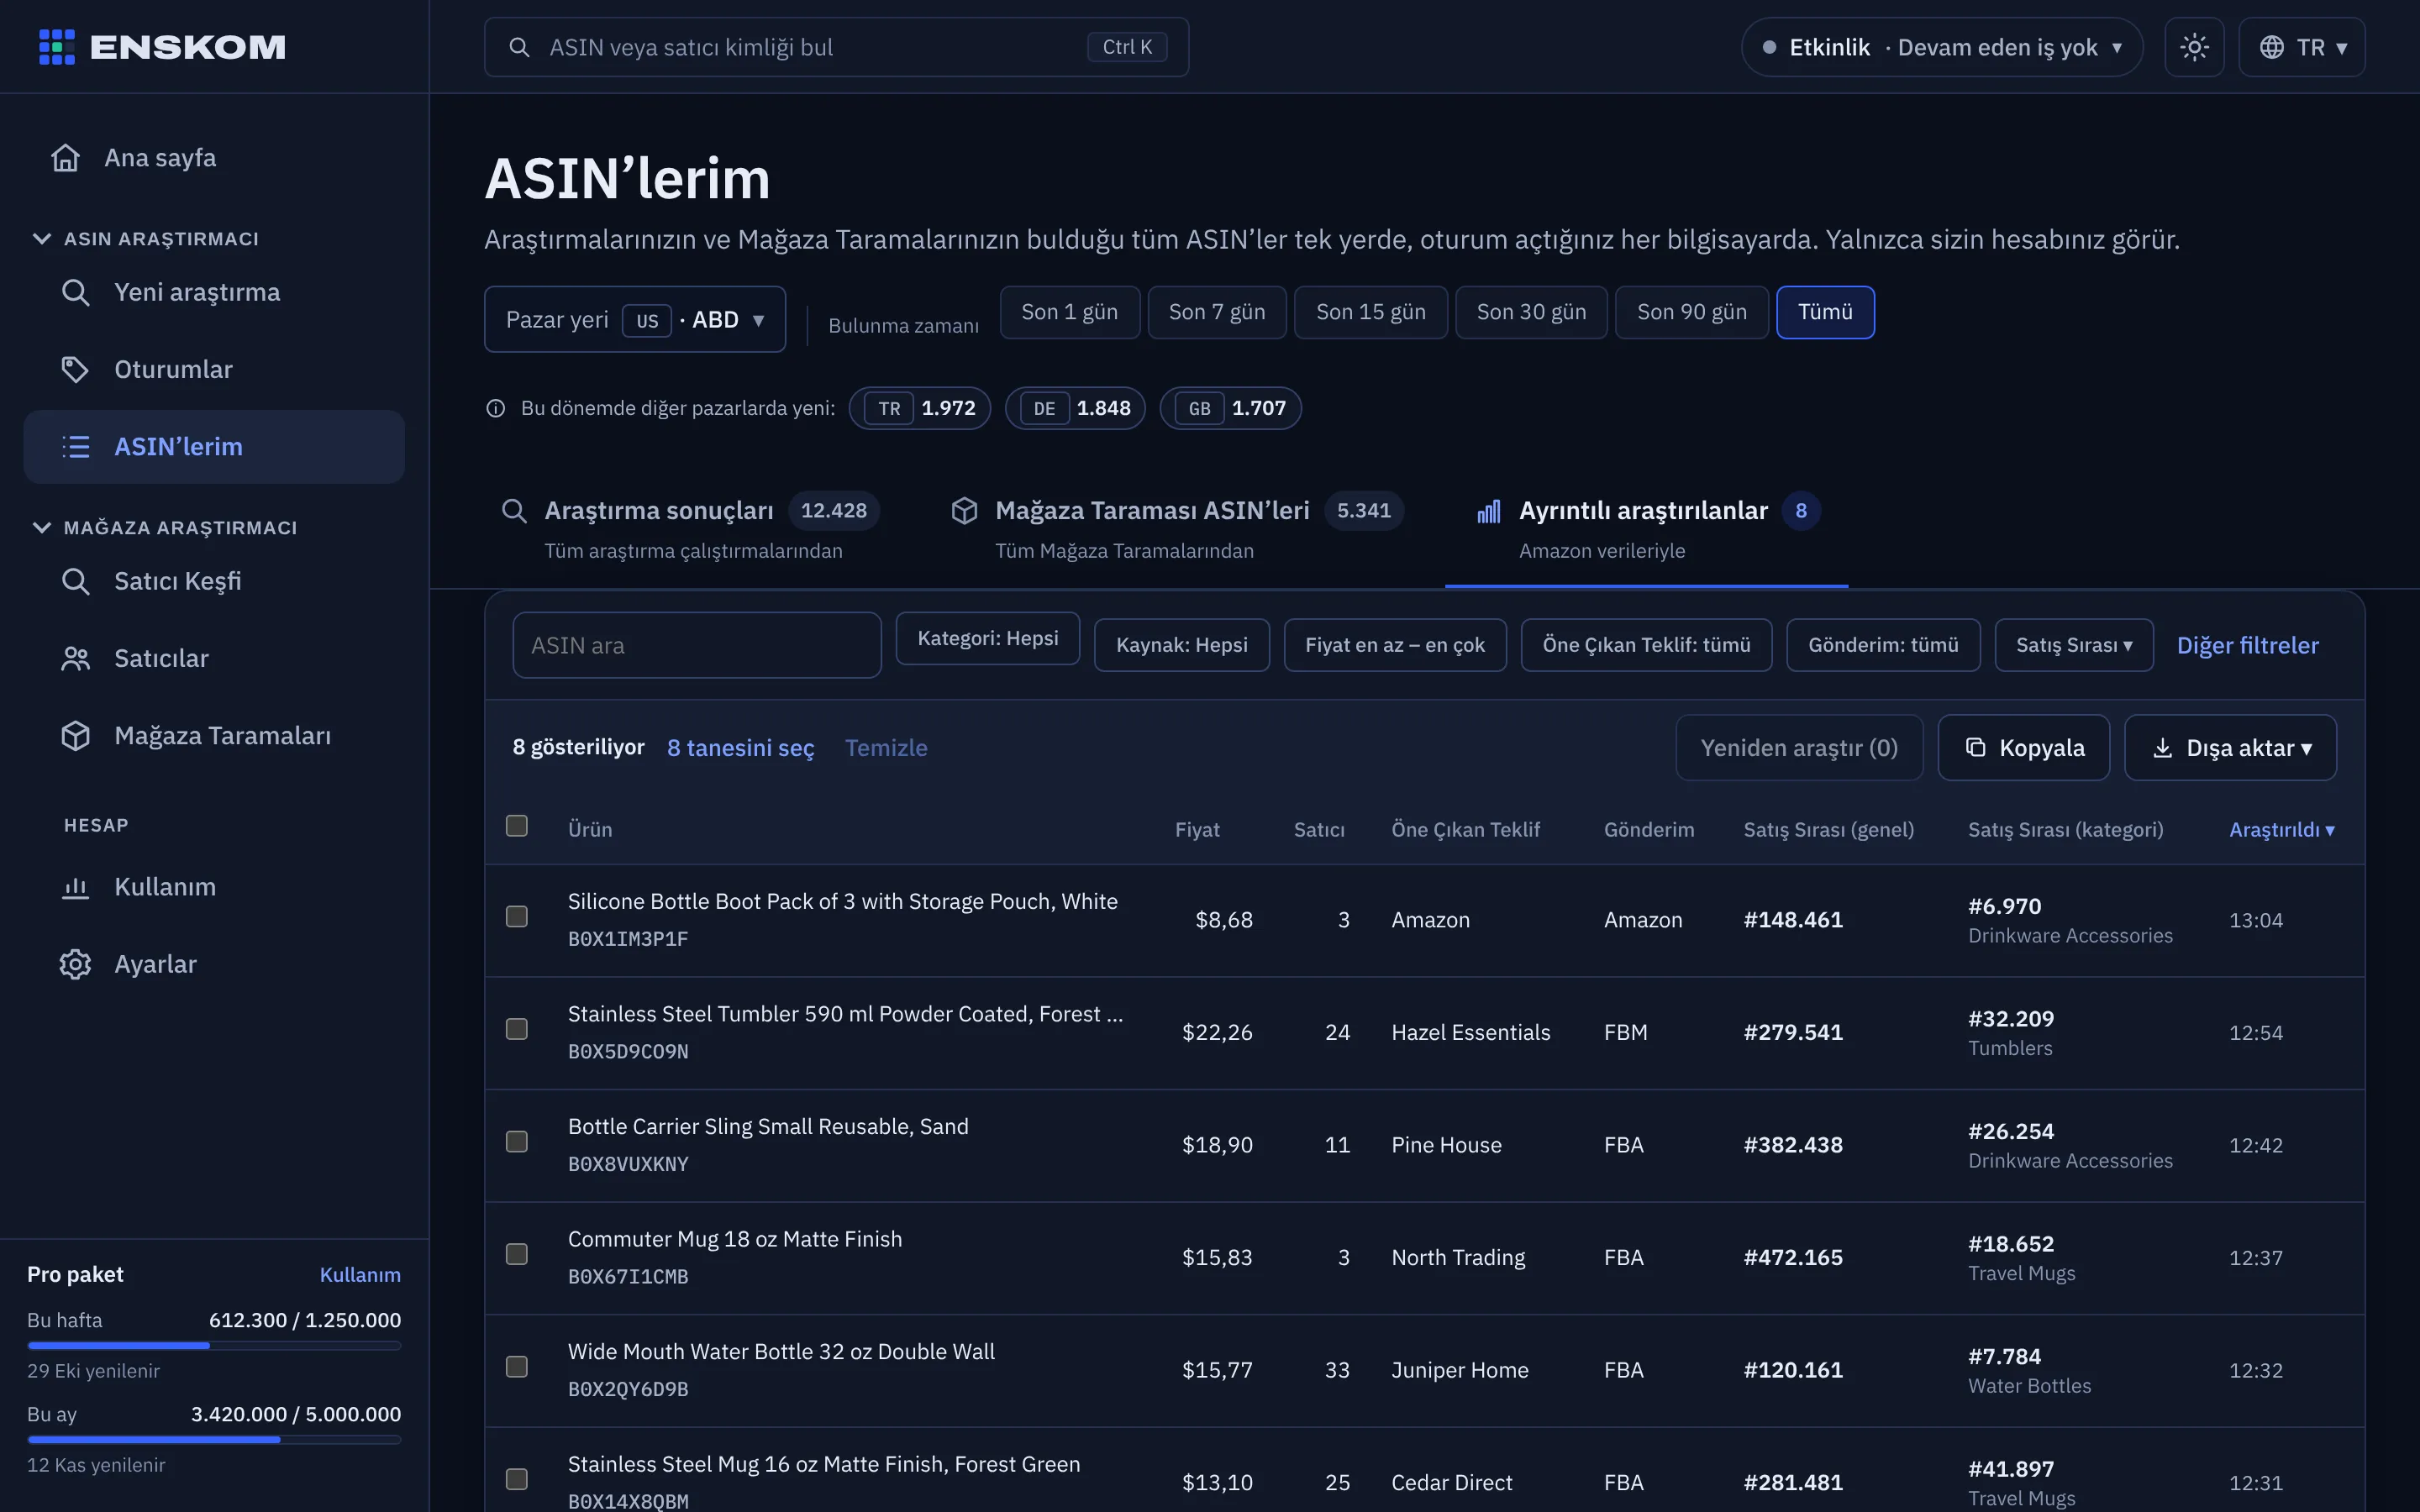Open the Kategori: Hepsi filter

point(987,638)
